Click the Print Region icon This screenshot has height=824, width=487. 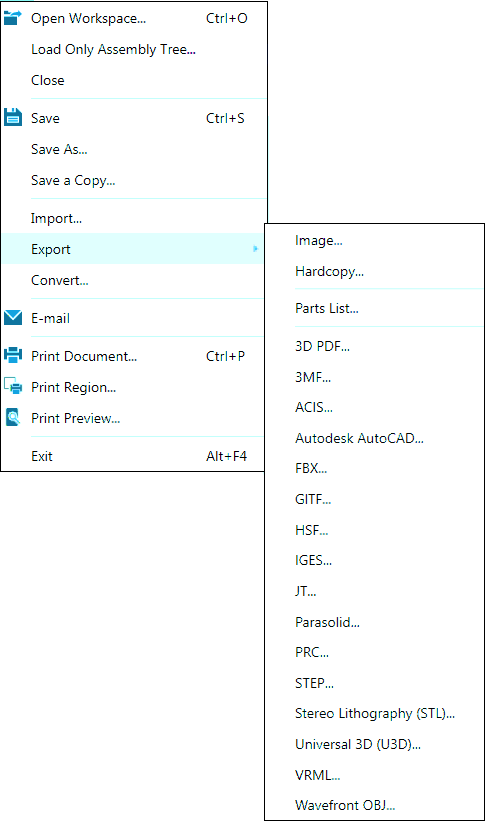13,386
